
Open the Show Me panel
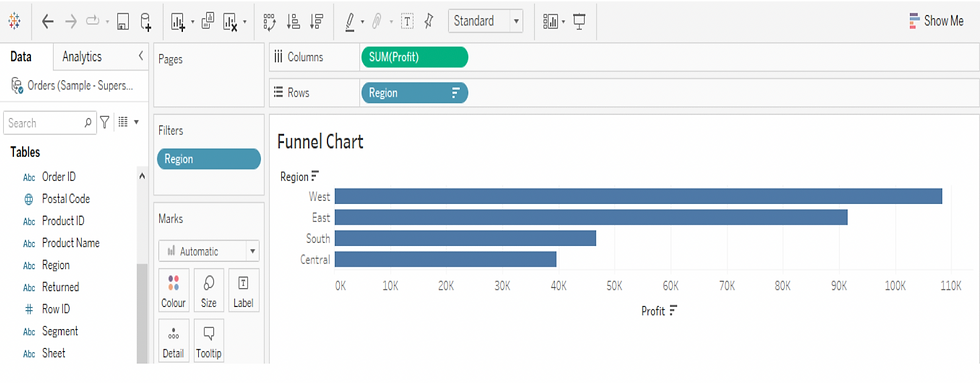click(x=936, y=21)
